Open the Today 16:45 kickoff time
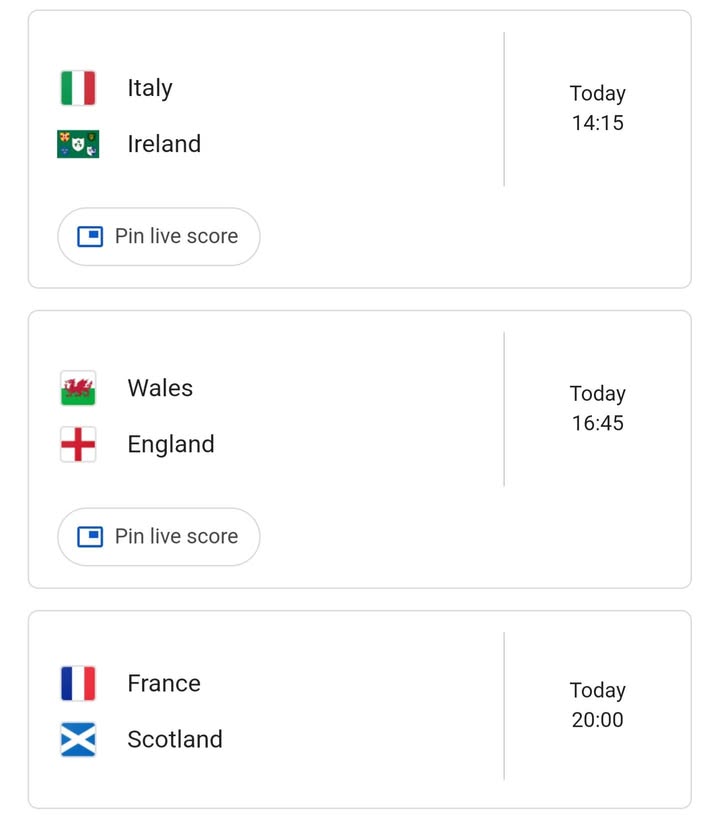 click(x=598, y=409)
